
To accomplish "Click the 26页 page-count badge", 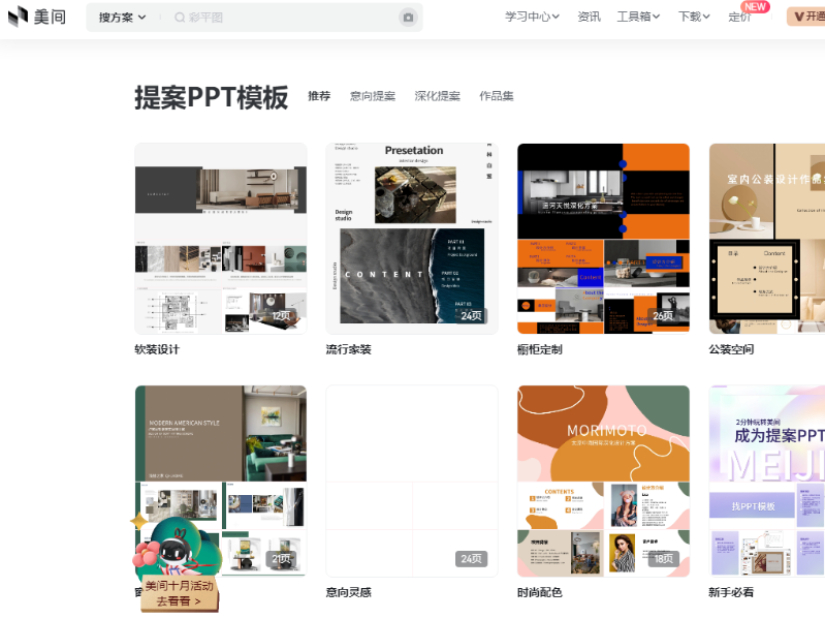I will pyautogui.click(x=663, y=315).
